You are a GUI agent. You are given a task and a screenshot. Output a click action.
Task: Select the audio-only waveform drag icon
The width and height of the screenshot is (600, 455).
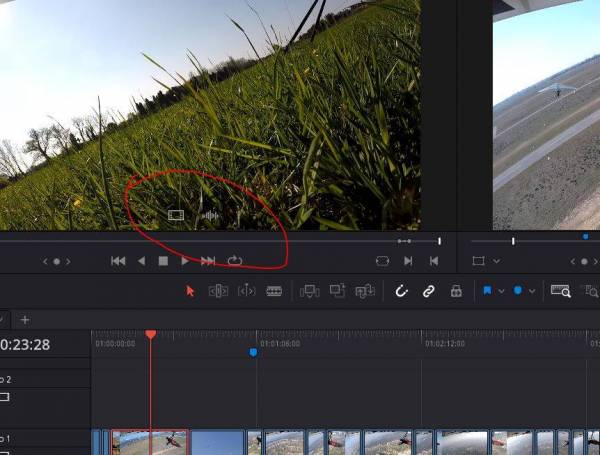210,215
